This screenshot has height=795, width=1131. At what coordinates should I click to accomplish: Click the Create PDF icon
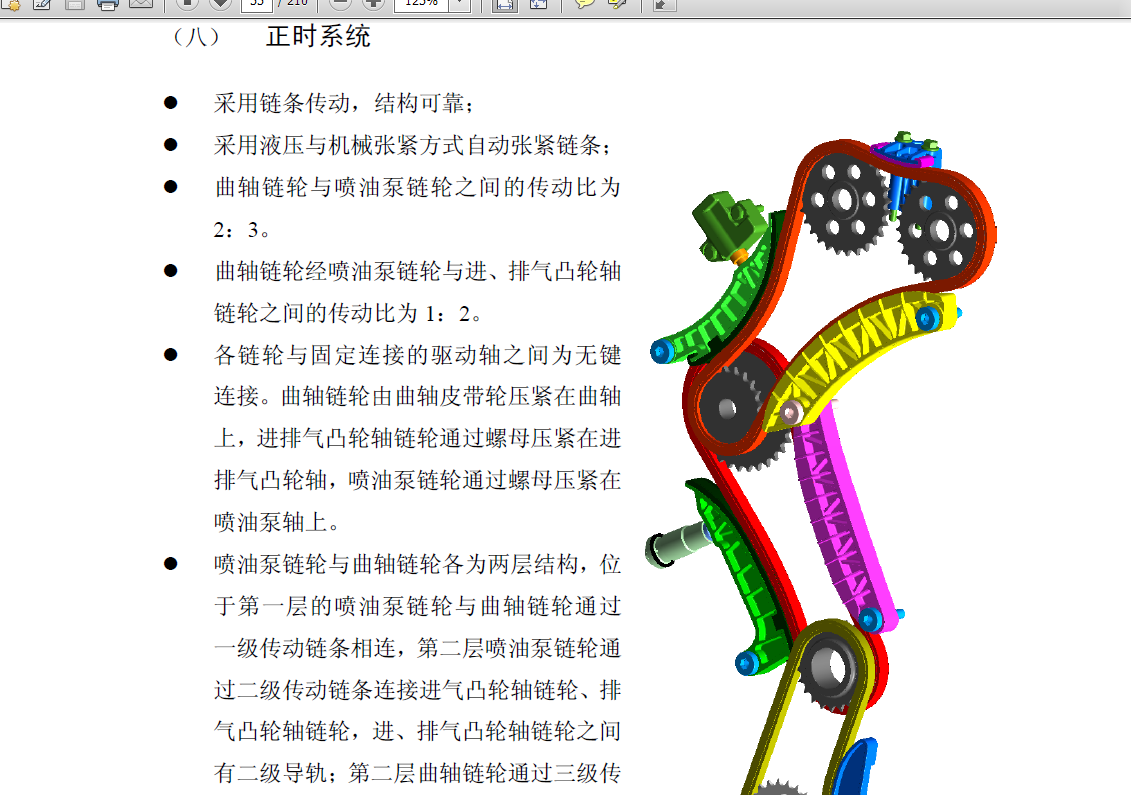[11, 3]
